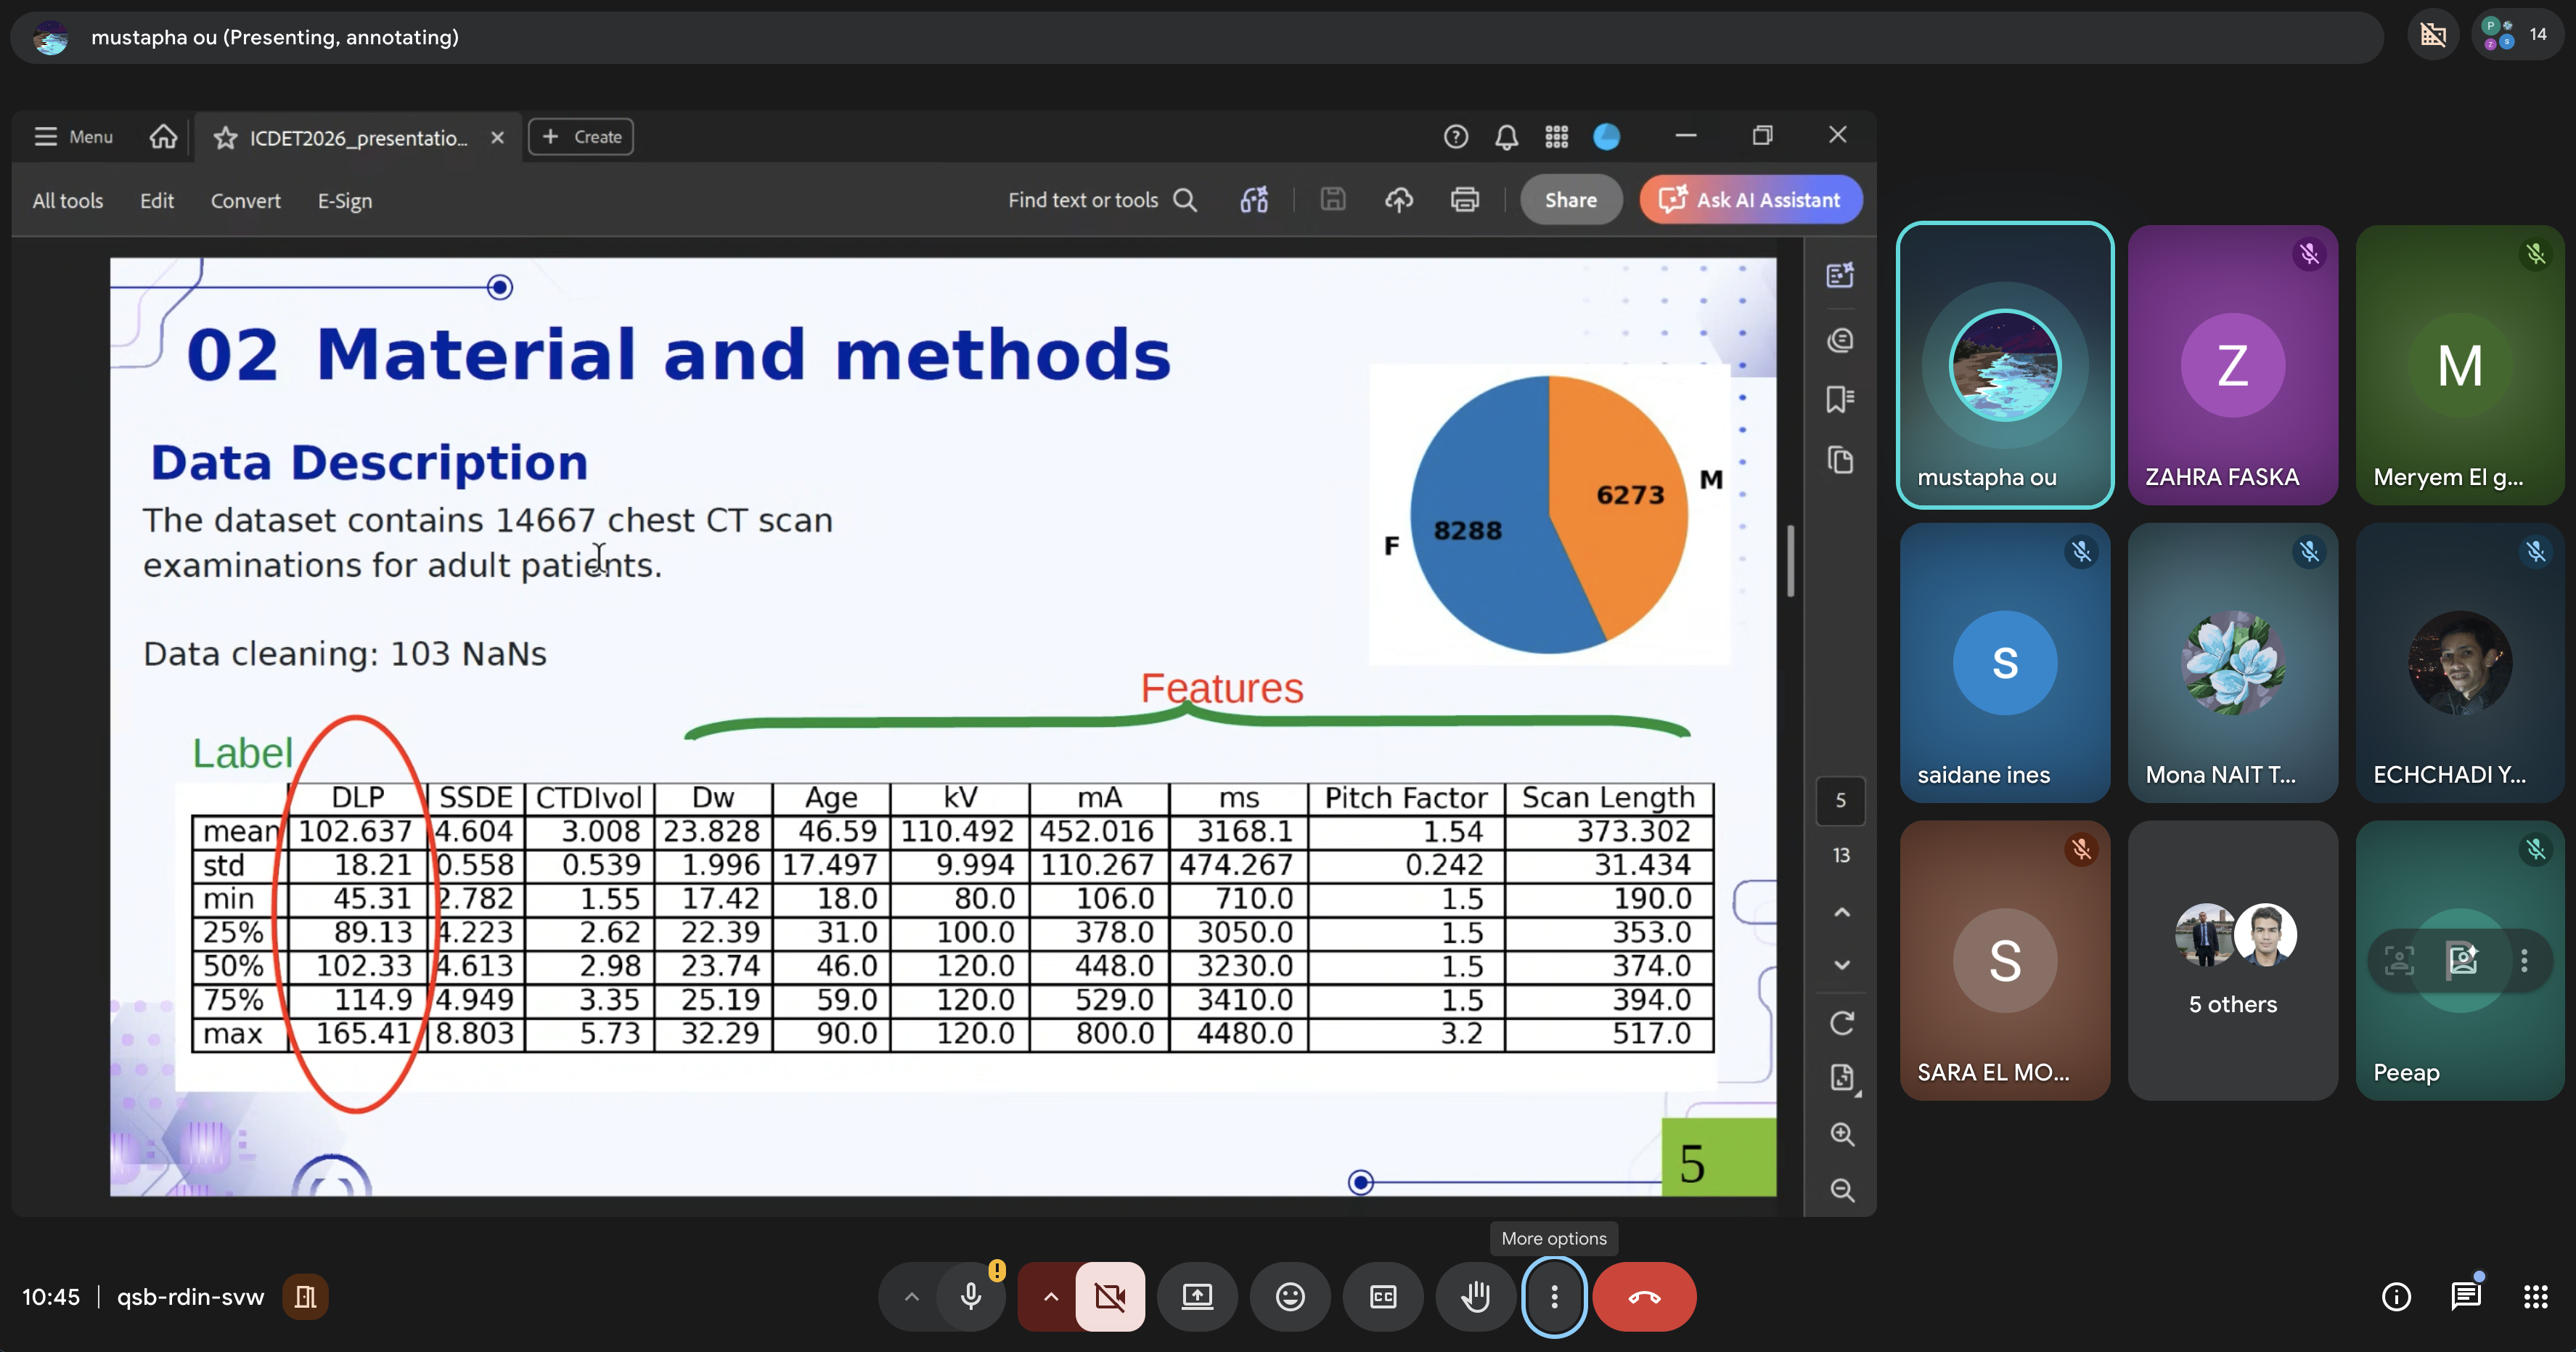Open the Acrobat account profile avatar
This screenshot has height=1352, width=2576.
1606,137
